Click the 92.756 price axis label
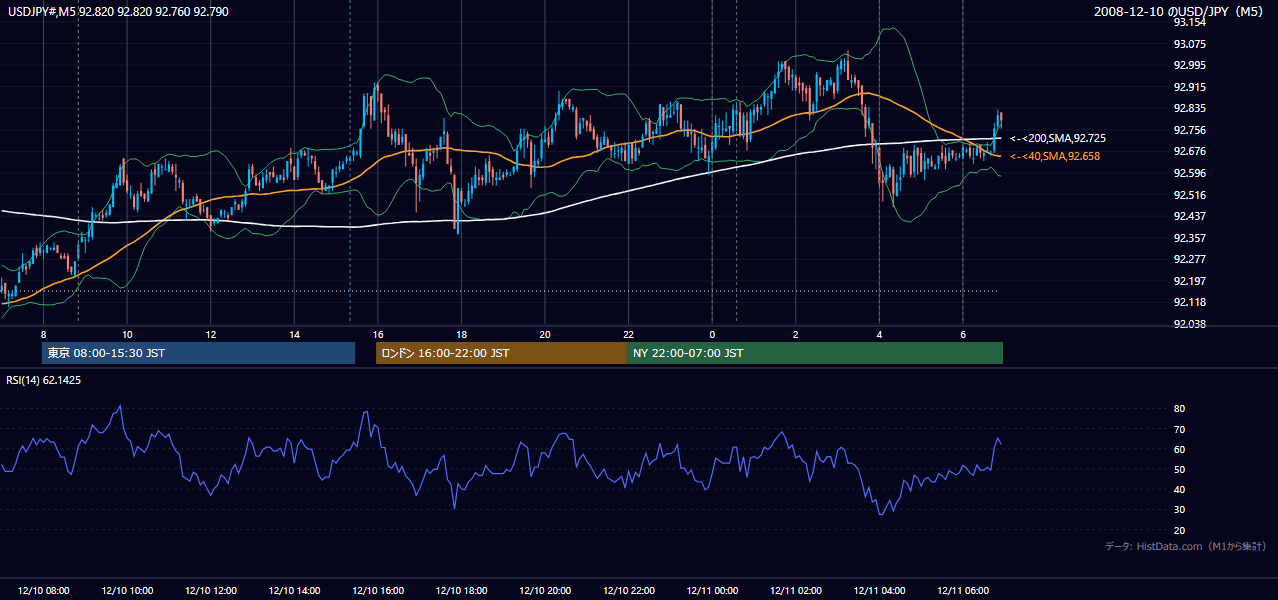Viewport: 1278px width, 600px height. [x=1189, y=130]
